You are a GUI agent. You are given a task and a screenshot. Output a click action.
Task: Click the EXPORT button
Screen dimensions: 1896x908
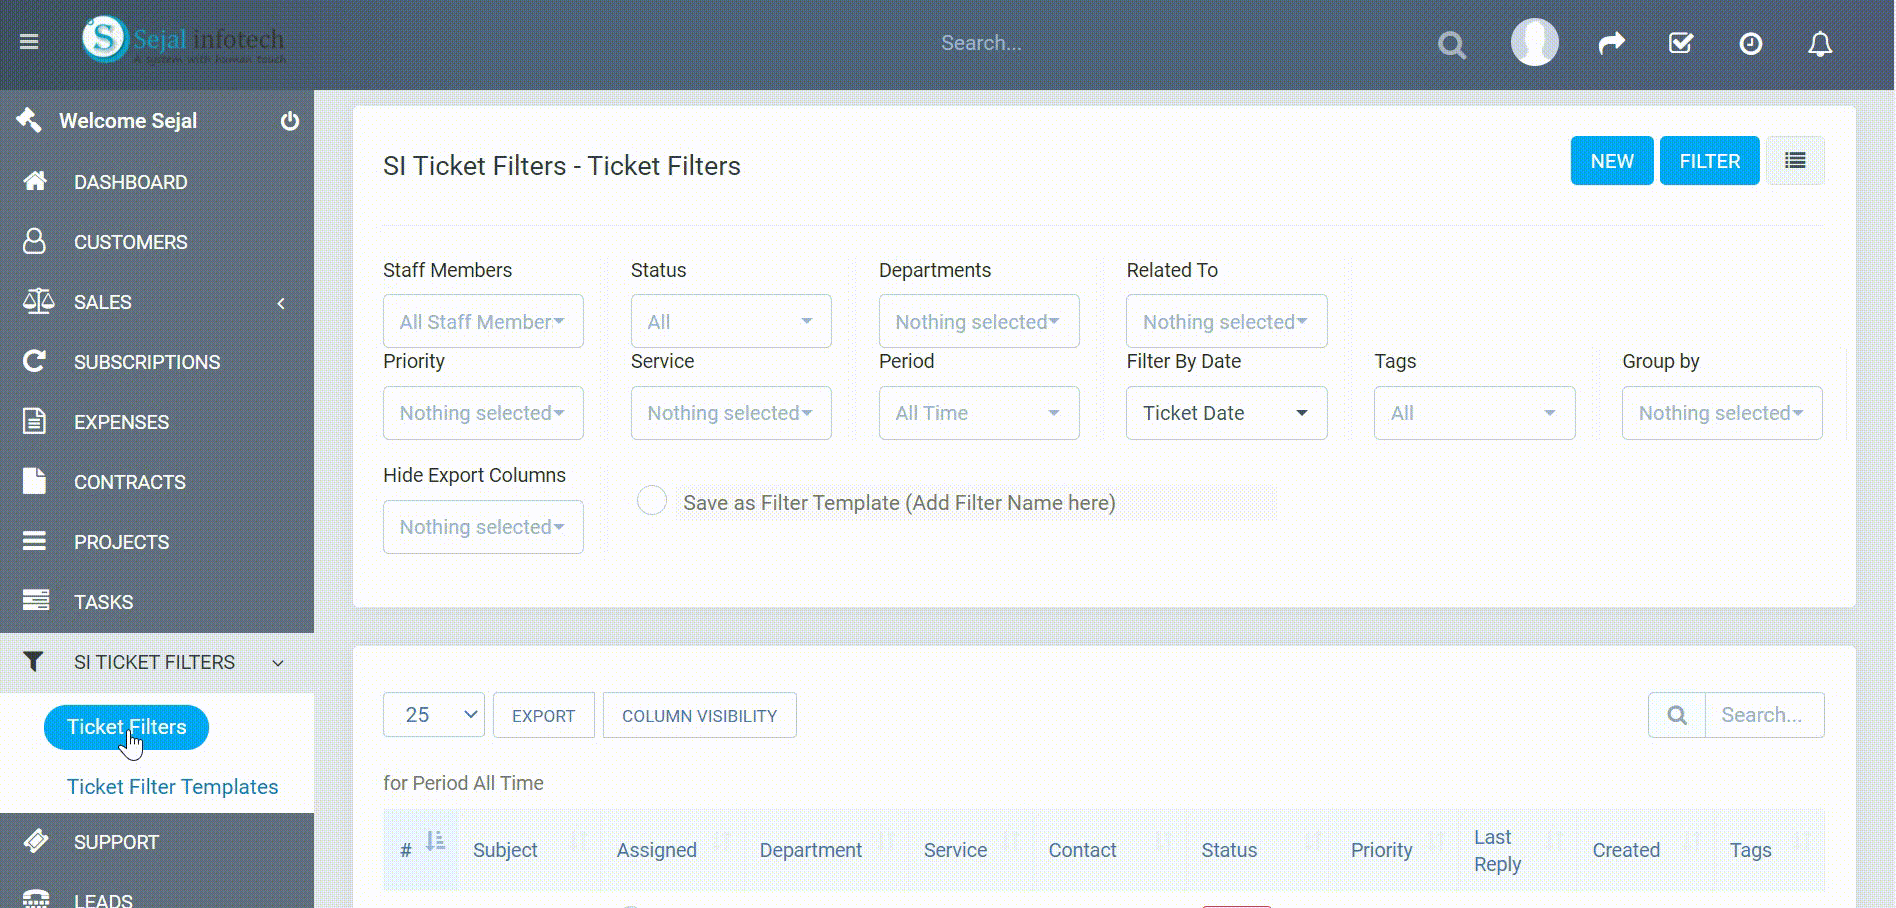pyautogui.click(x=544, y=716)
